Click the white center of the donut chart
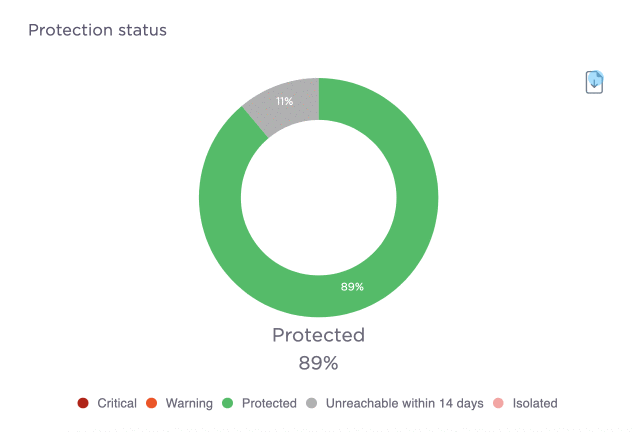Viewport: 632px width, 432px height. [318, 198]
